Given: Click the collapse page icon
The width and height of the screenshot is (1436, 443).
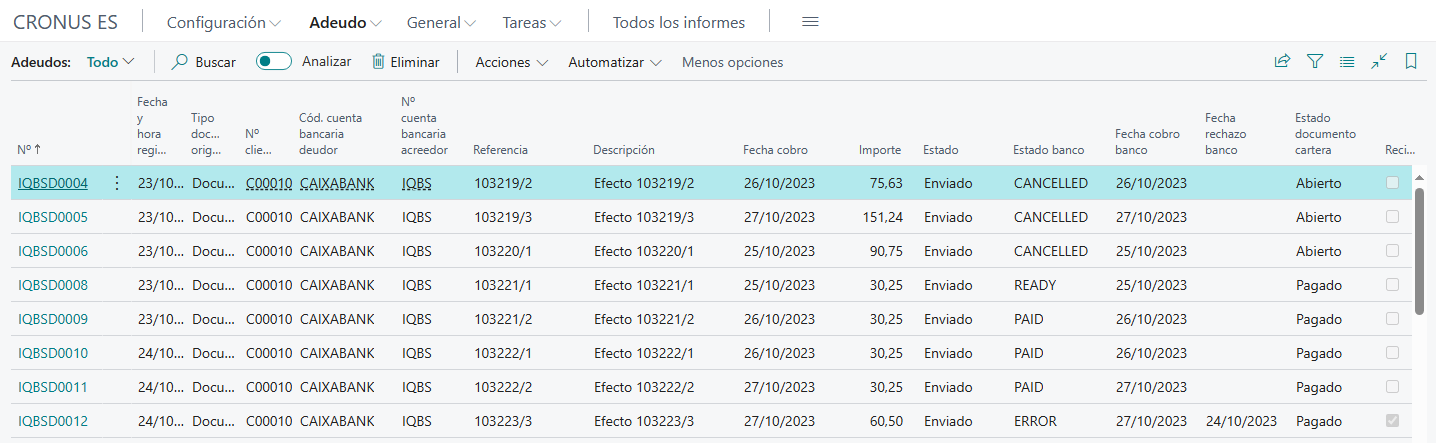Looking at the screenshot, I should tap(1379, 62).
